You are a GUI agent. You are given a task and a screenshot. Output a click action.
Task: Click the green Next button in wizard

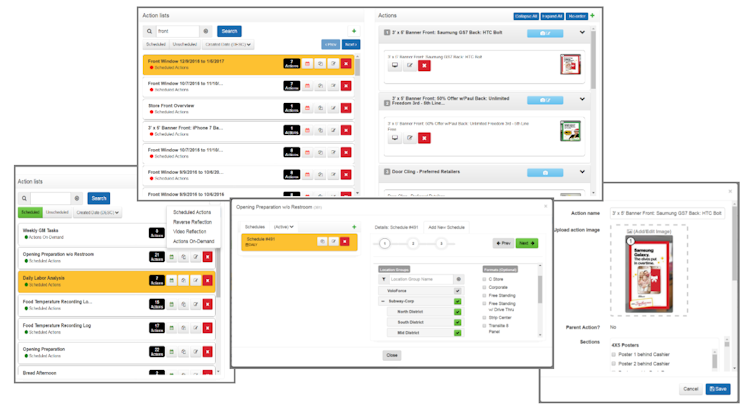tap(527, 243)
